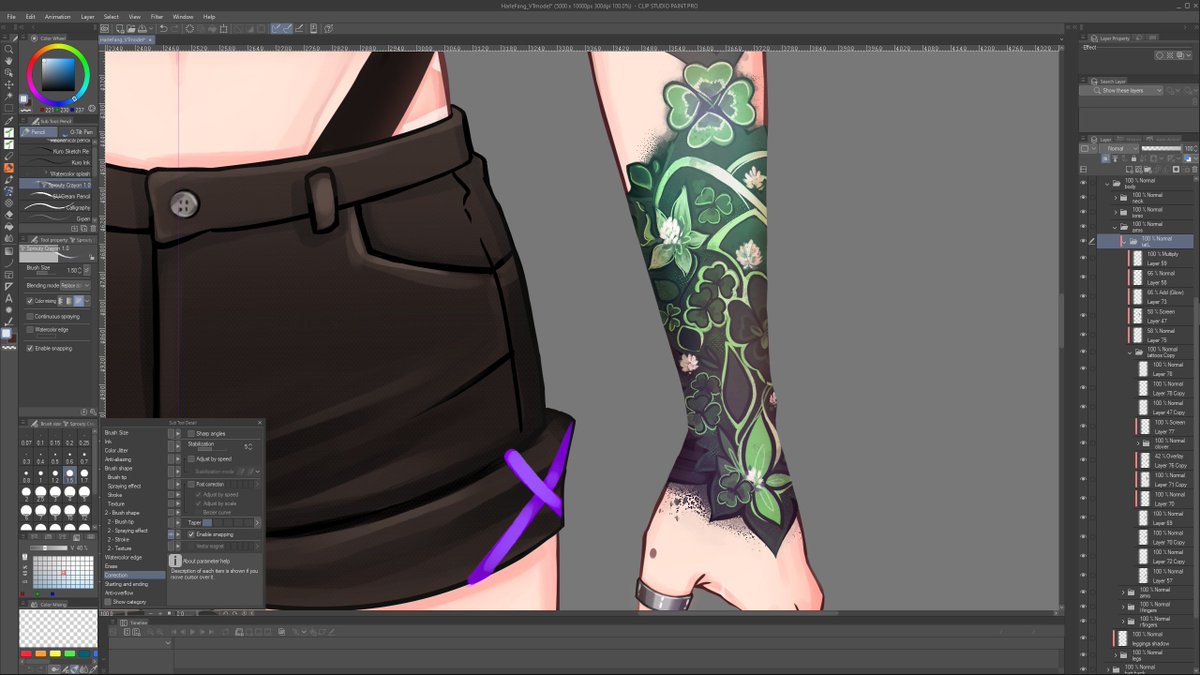Select the Hand move tool
The height and width of the screenshot is (675, 1200).
point(8,60)
